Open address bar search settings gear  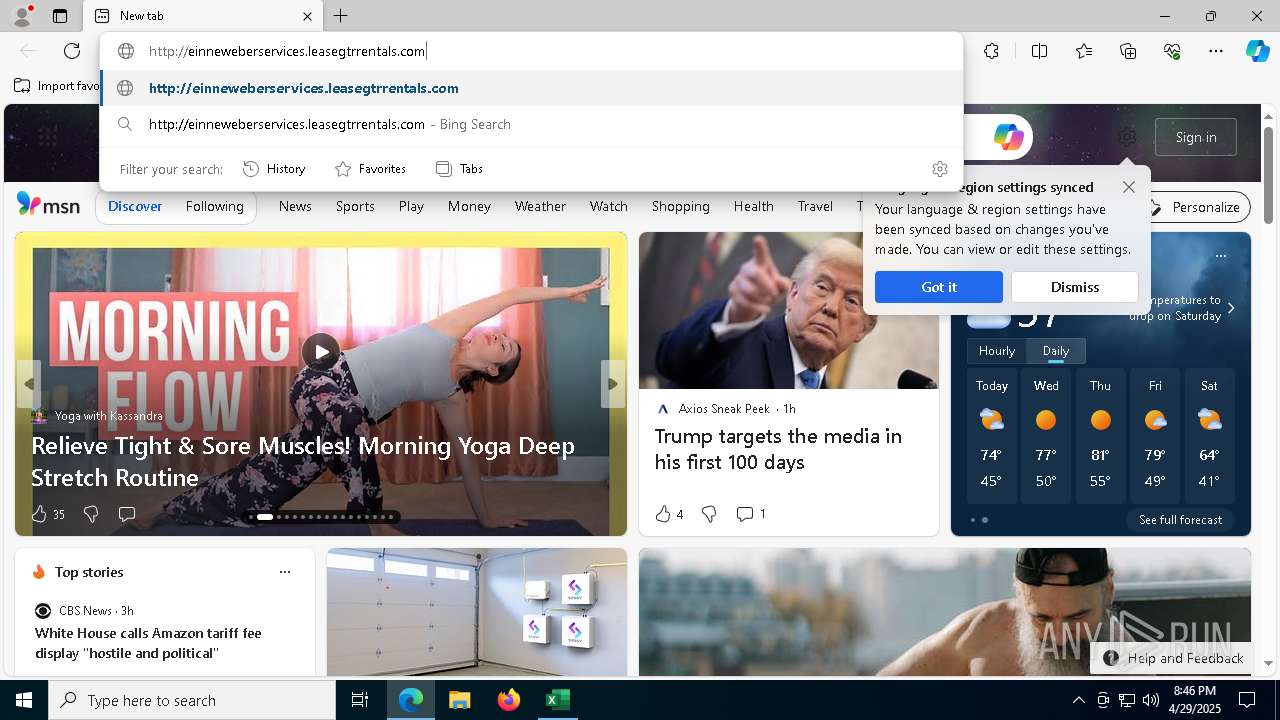939,169
